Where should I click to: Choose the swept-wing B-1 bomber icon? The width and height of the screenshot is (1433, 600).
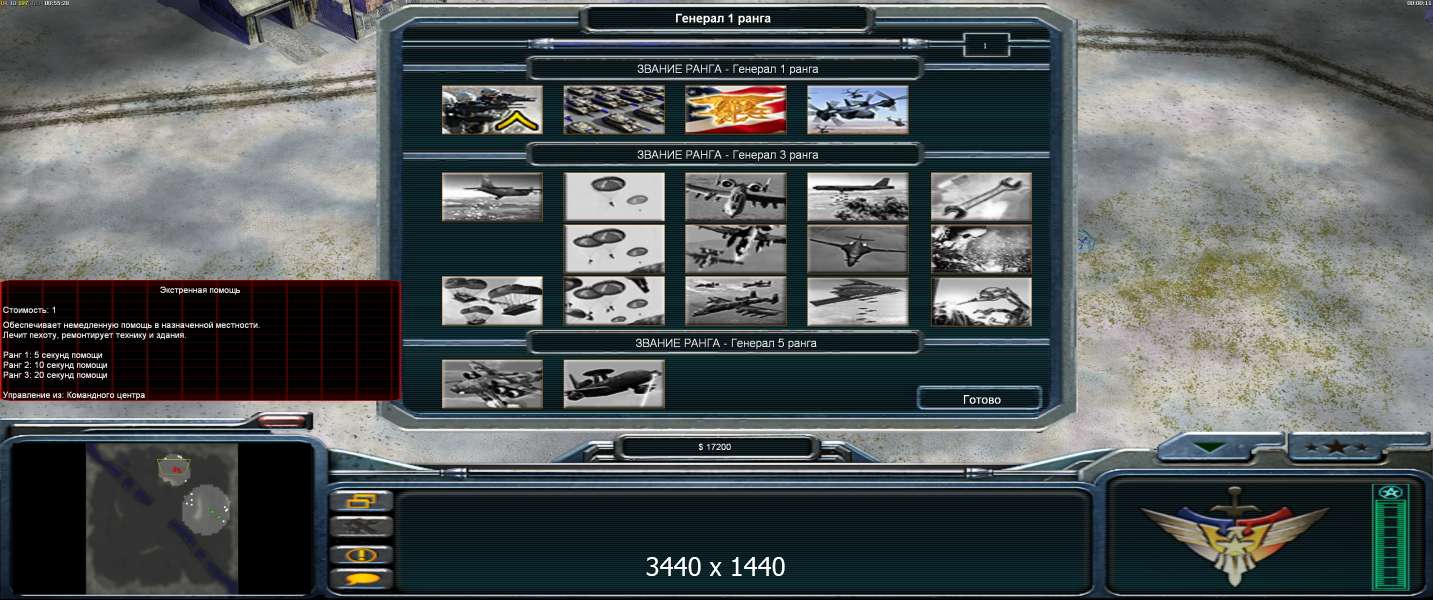(x=858, y=249)
